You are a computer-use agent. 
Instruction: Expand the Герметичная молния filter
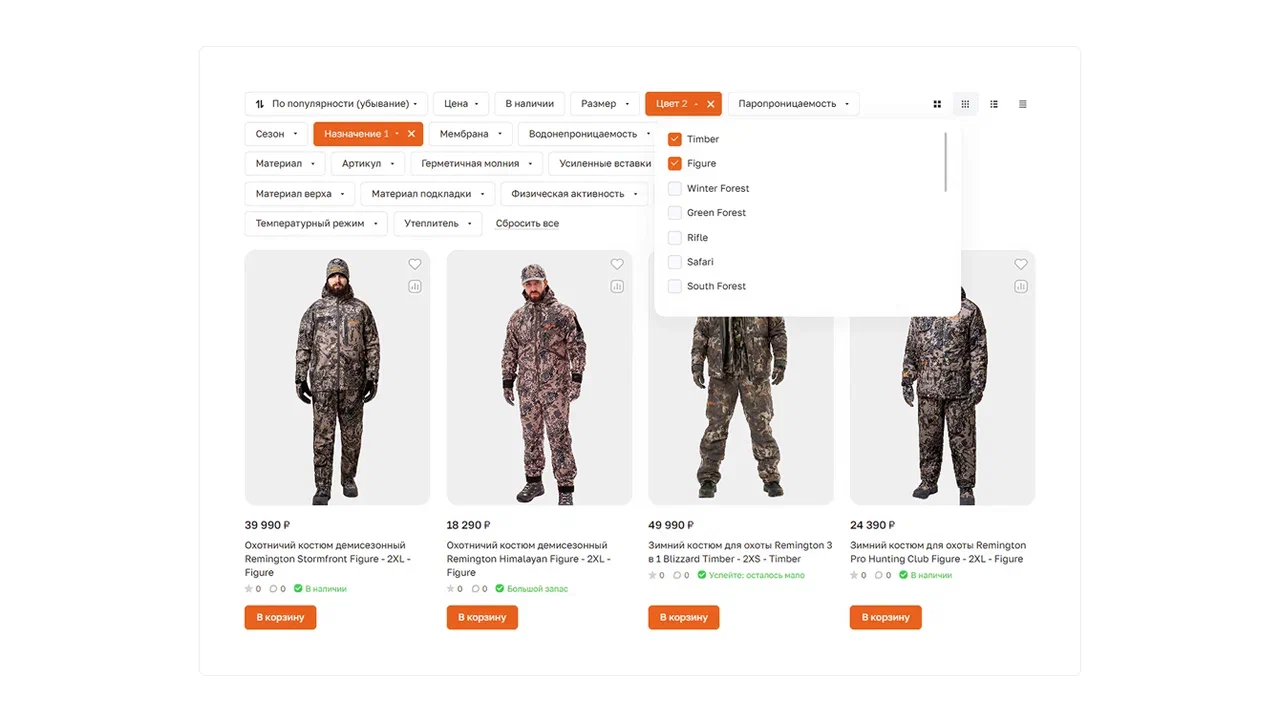477,164
